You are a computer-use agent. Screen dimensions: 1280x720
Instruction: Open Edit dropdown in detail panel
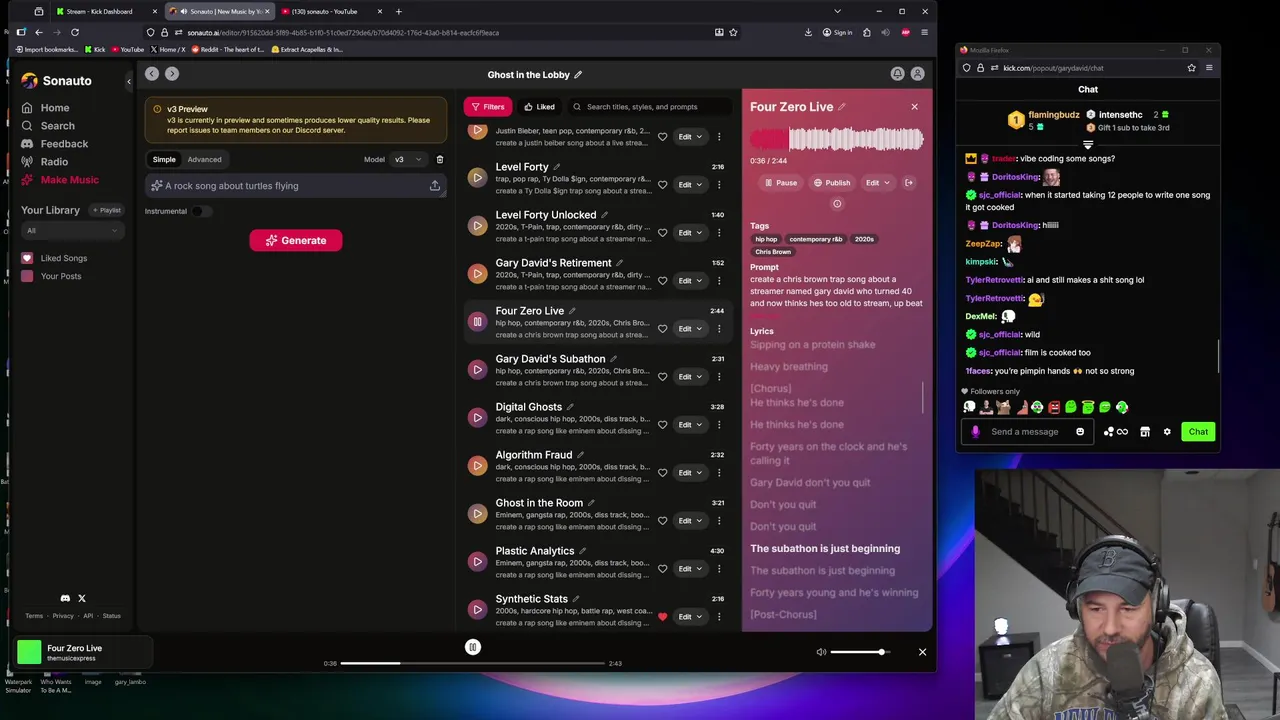tap(877, 183)
